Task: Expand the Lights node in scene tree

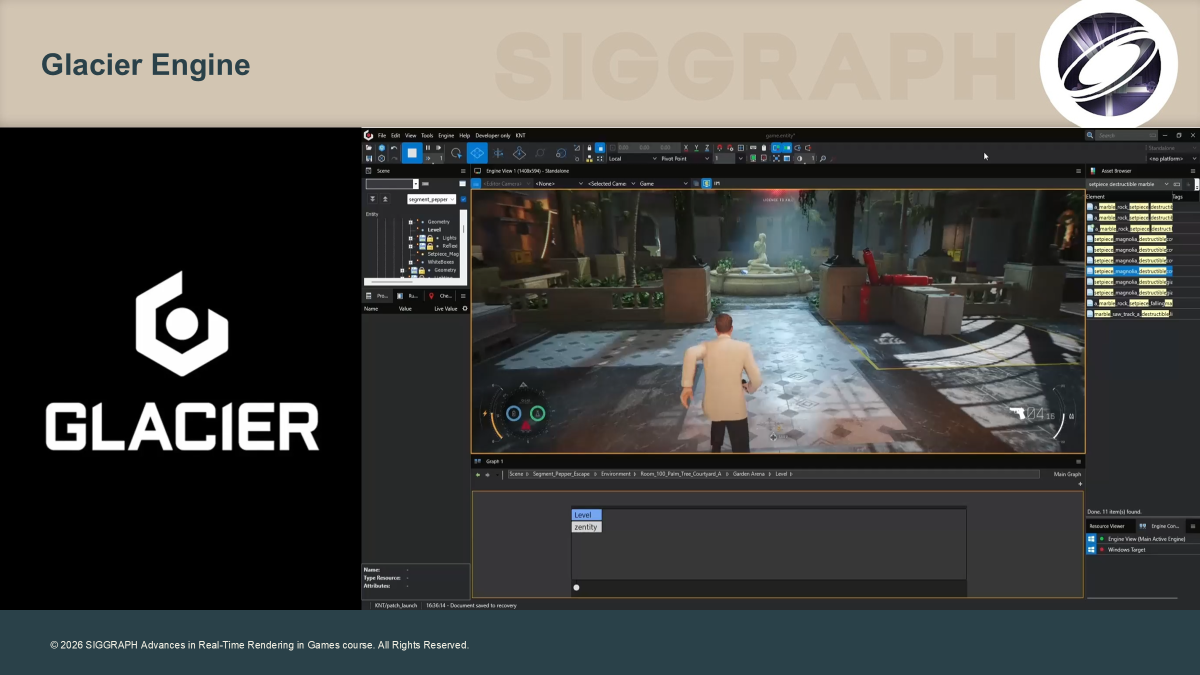Action: coord(411,238)
